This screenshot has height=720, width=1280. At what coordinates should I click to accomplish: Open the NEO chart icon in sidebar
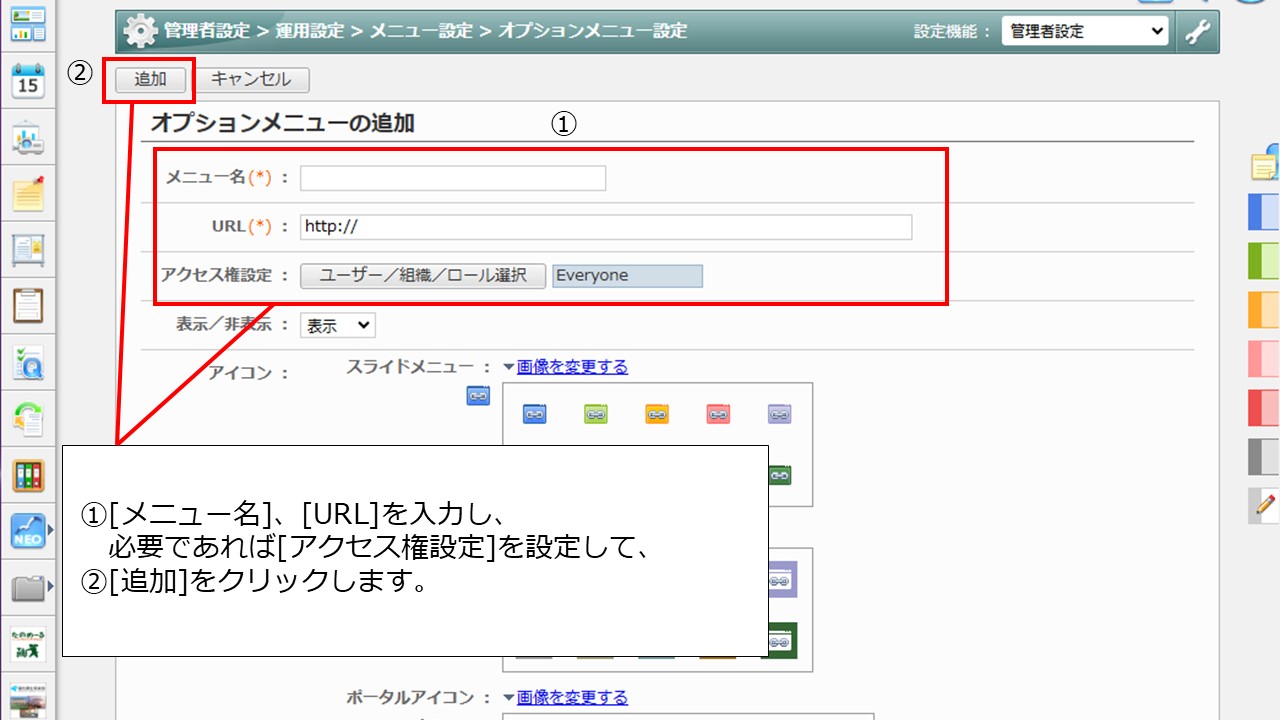point(28,531)
